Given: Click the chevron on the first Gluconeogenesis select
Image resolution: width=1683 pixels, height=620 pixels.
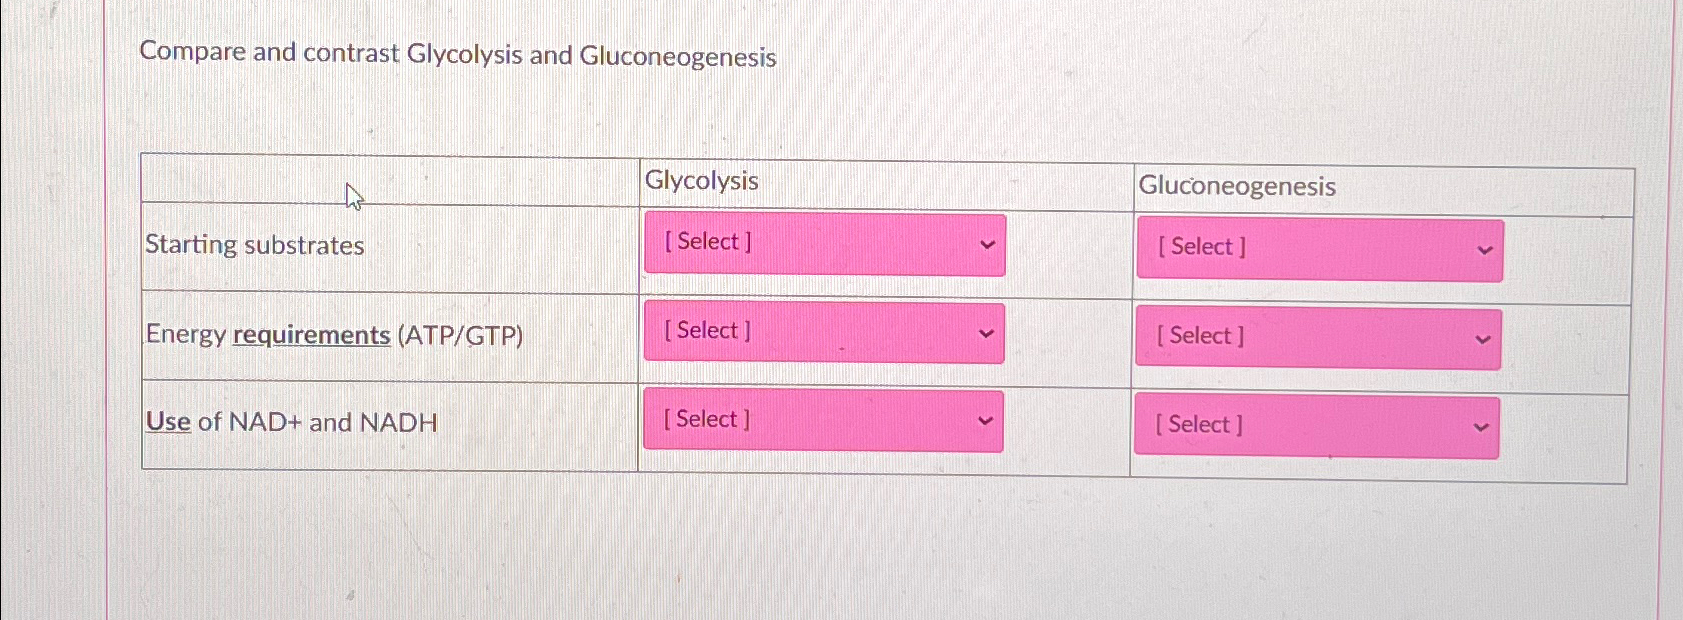Looking at the screenshot, I should [x=1485, y=250].
